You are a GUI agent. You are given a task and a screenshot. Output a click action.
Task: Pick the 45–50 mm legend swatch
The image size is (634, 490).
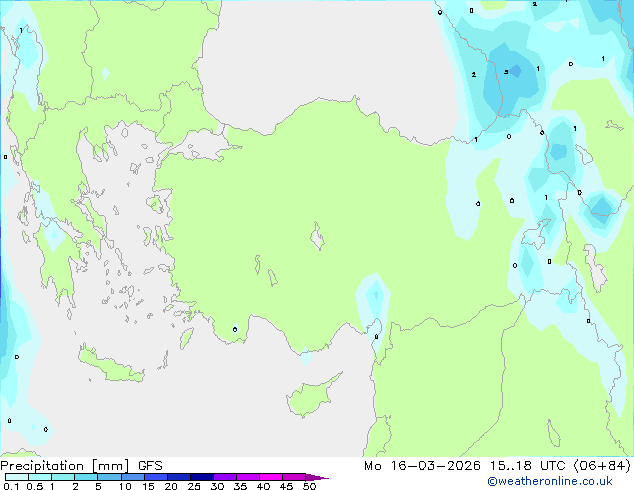[294, 477]
